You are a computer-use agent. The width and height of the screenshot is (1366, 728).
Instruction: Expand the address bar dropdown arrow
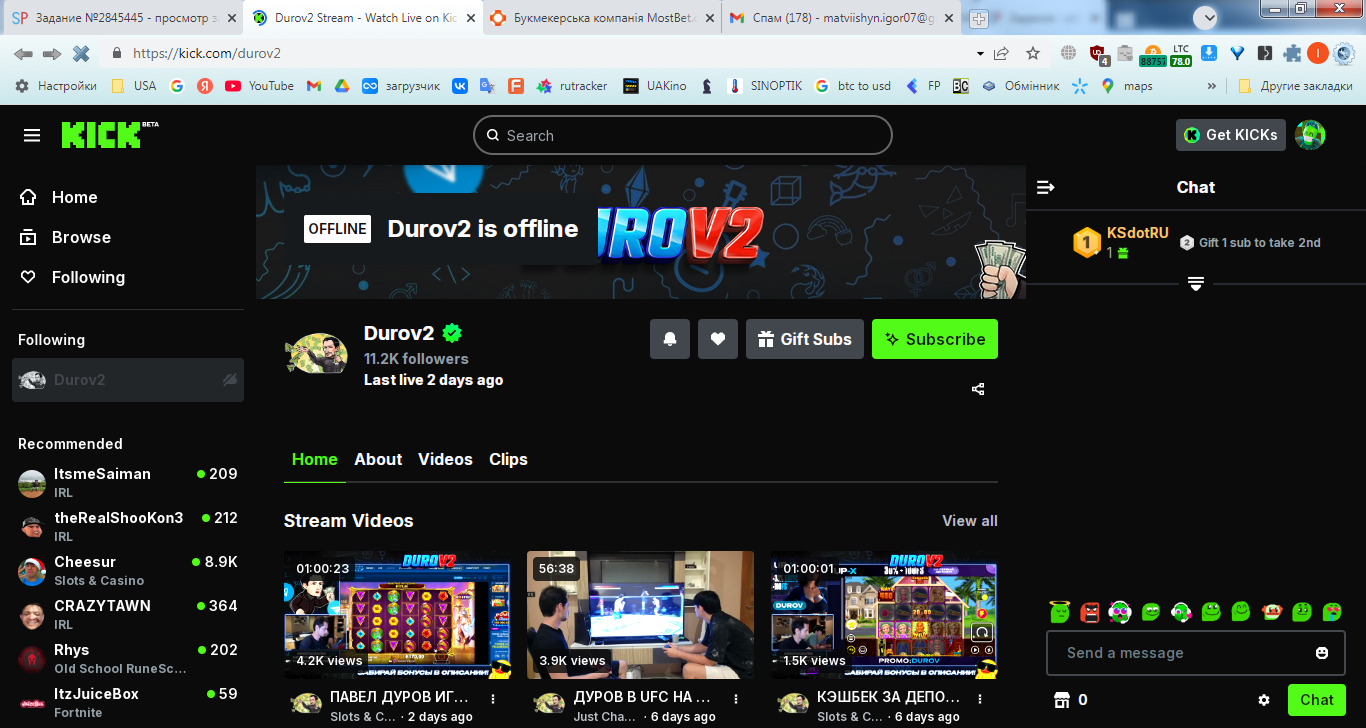[979, 54]
